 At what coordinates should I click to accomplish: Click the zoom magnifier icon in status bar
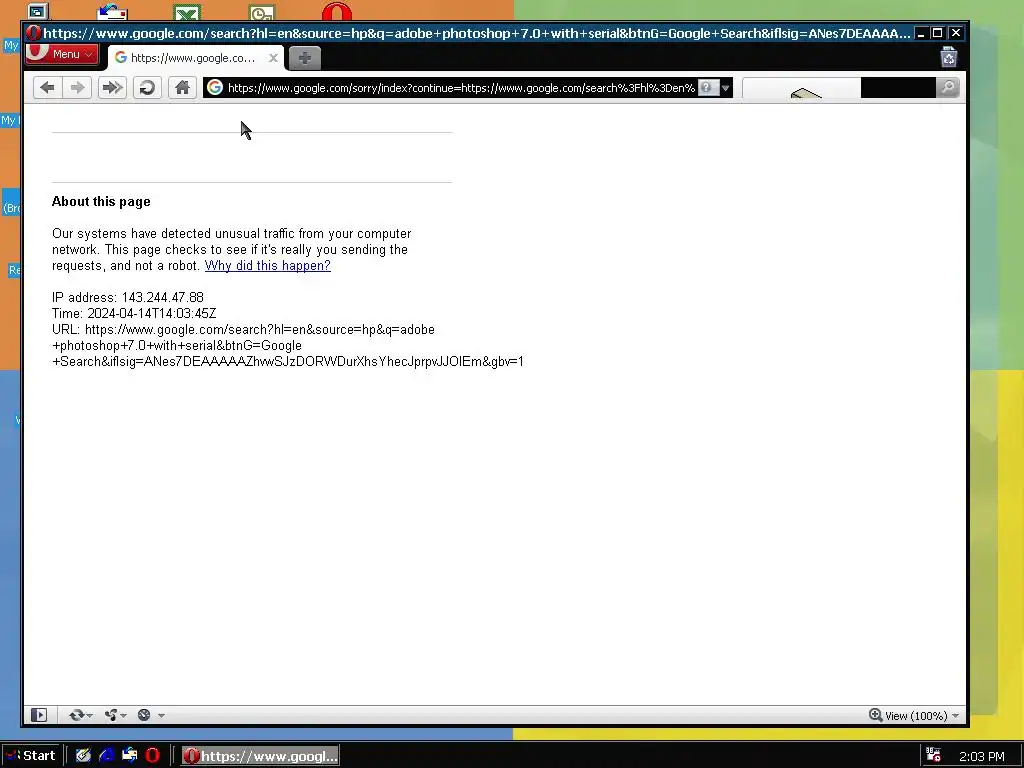[x=875, y=715]
